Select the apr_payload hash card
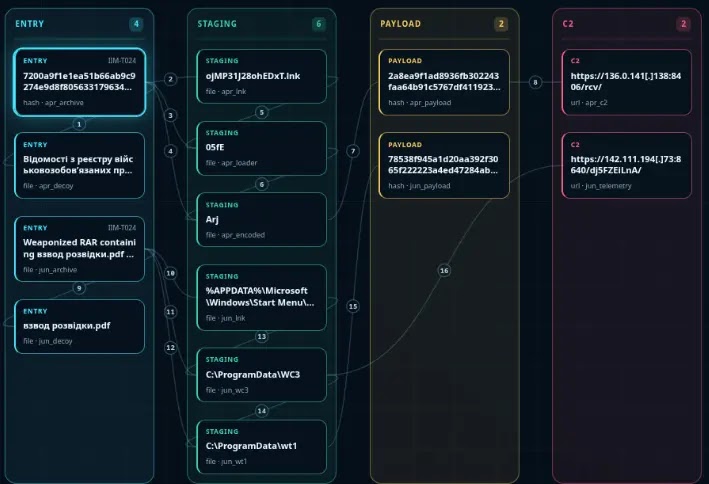Viewport: 709px width, 484px height. pos(444,82)
